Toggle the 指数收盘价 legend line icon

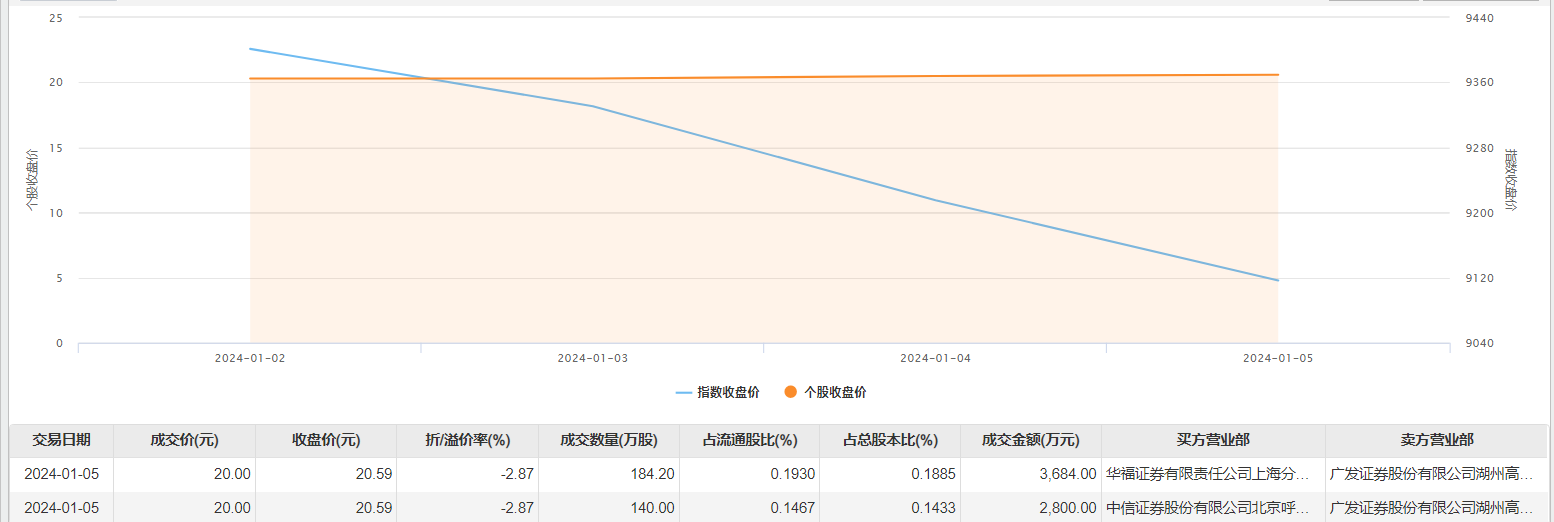click(684, 393)
